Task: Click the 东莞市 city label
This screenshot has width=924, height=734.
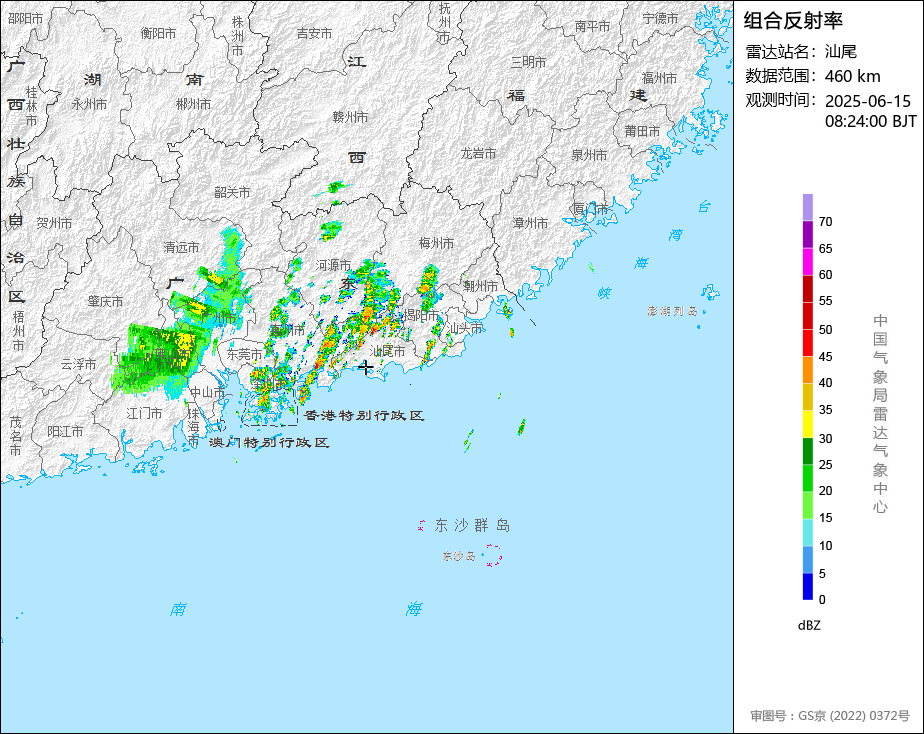Action: pos(245,355)
